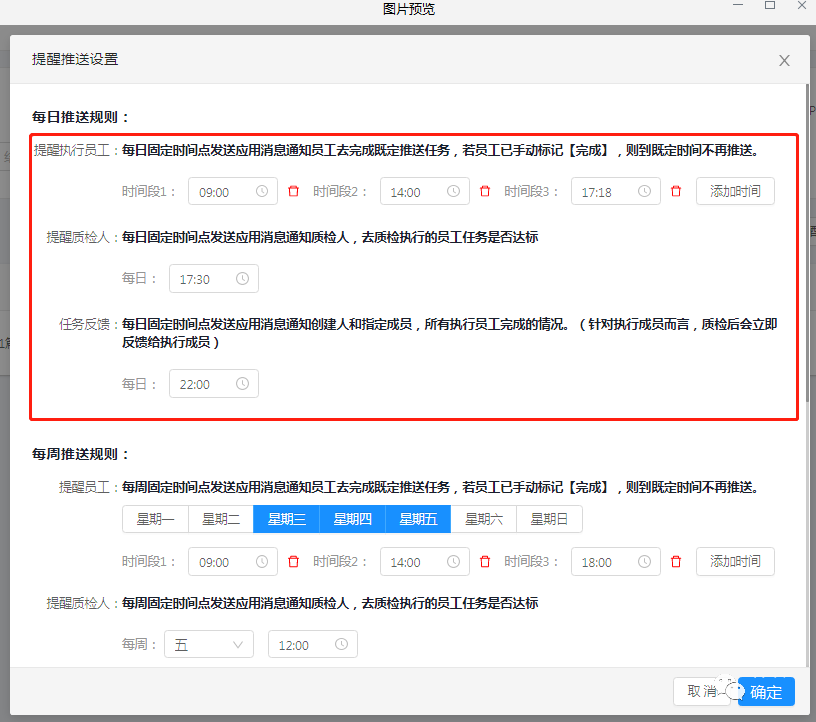Toggle 星期一 weekday selection
This screenshot has height=722, width=816.
click(155, 519)
